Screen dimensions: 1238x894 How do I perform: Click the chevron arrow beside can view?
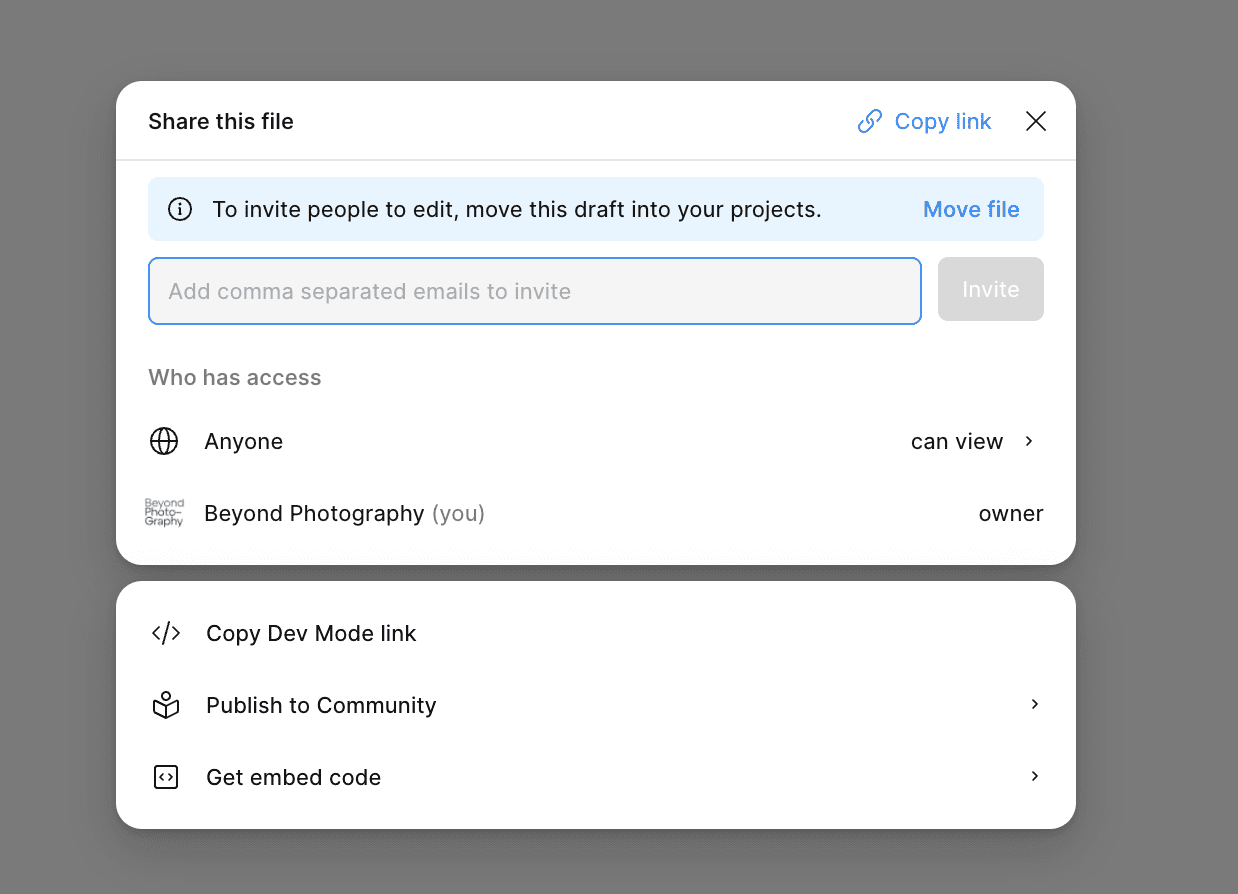pos(1029,442)
